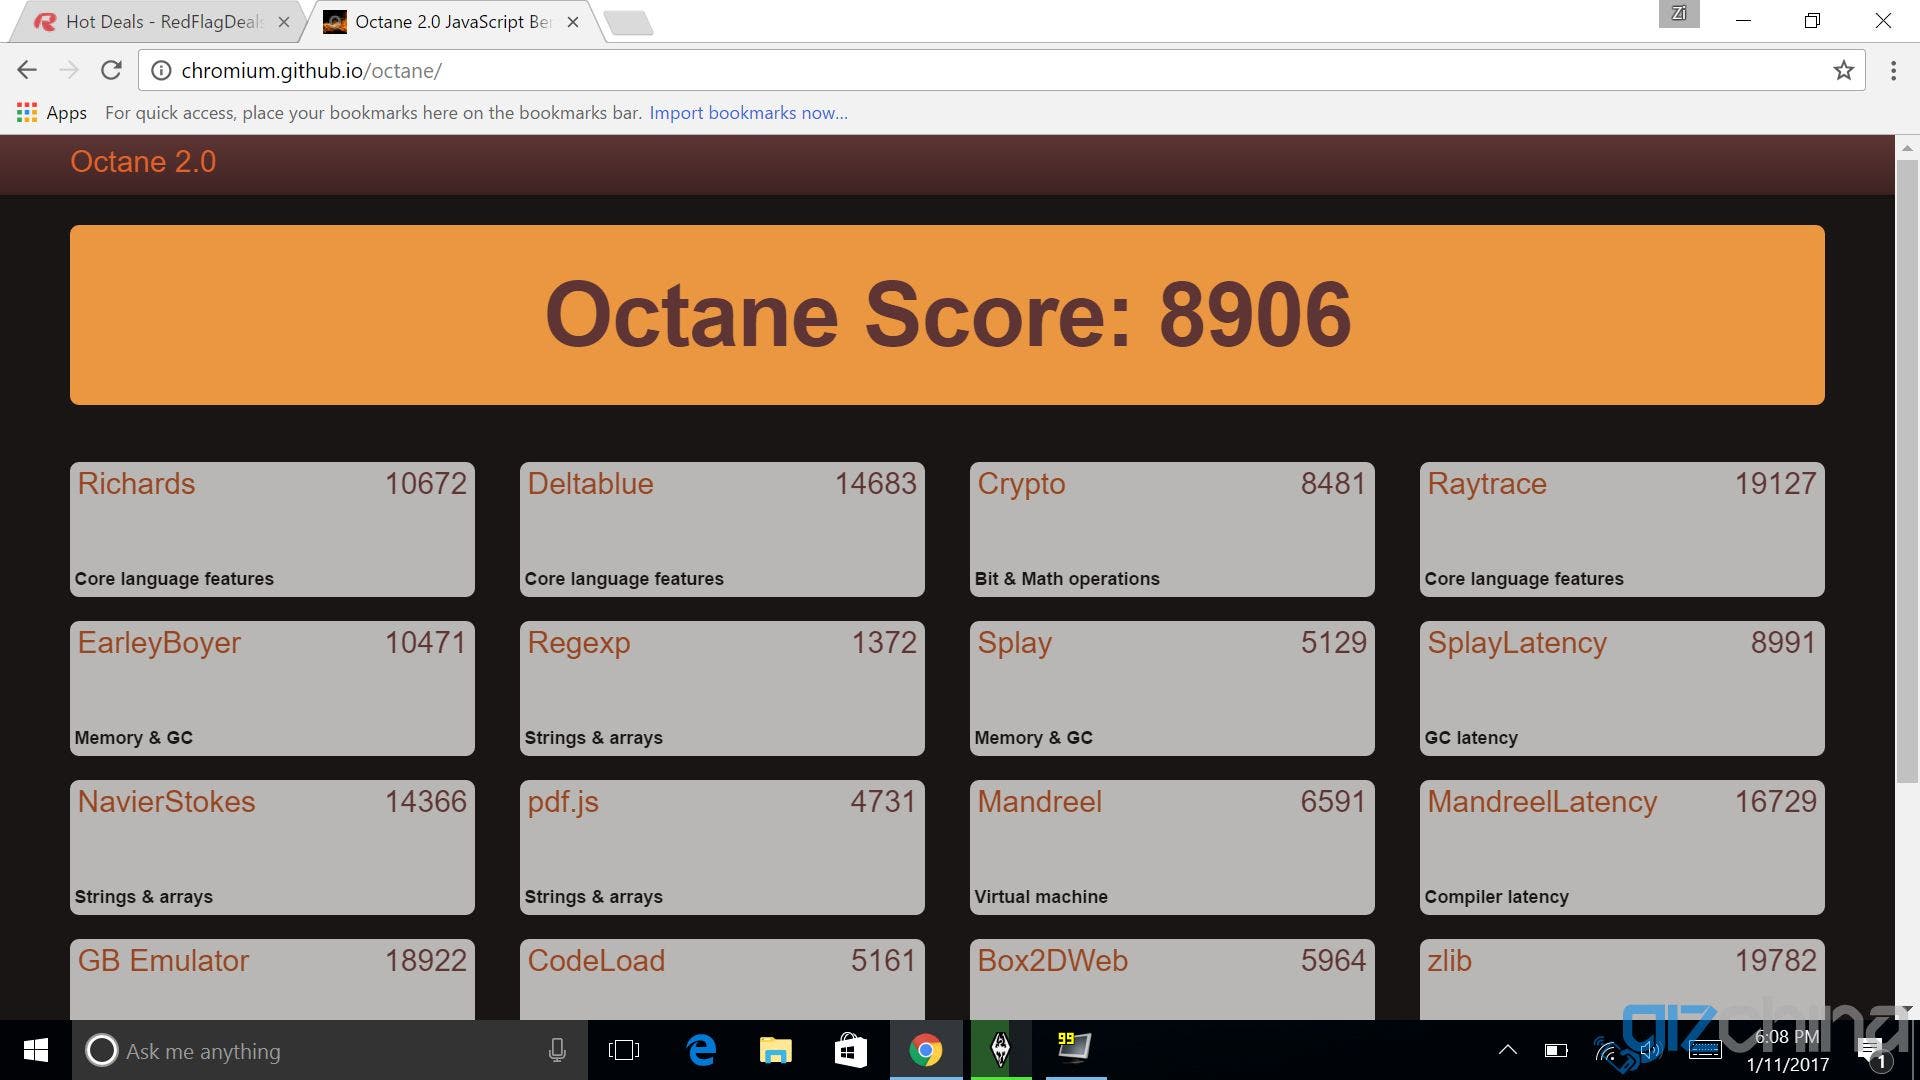Switch to the Hot Deals RedFlagDeals tab
Screen dimensions: 1920x1080
point(160,22)
